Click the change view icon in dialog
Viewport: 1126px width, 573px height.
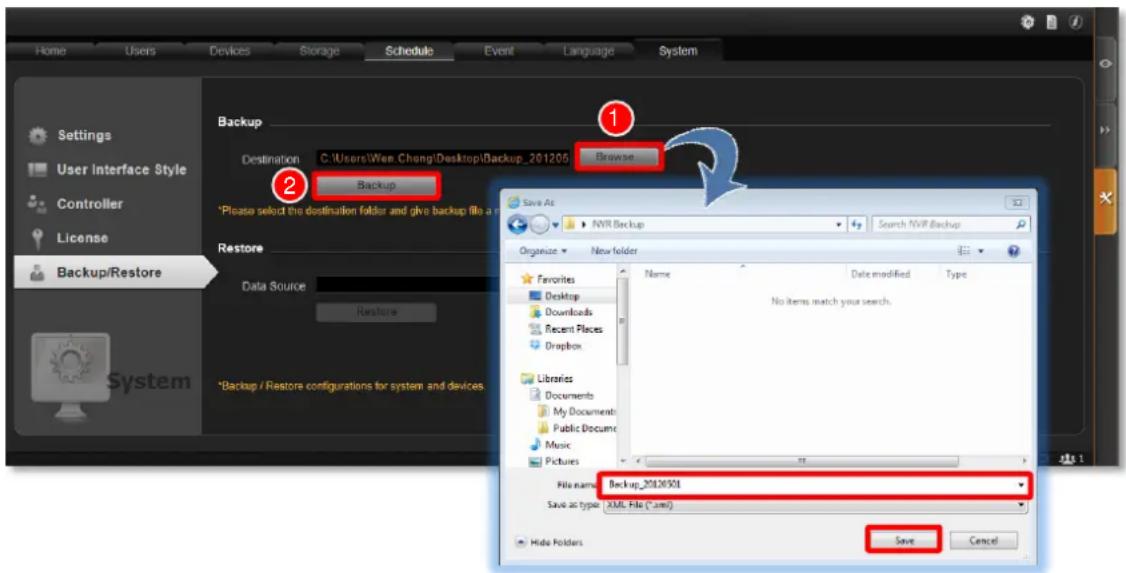964,251
